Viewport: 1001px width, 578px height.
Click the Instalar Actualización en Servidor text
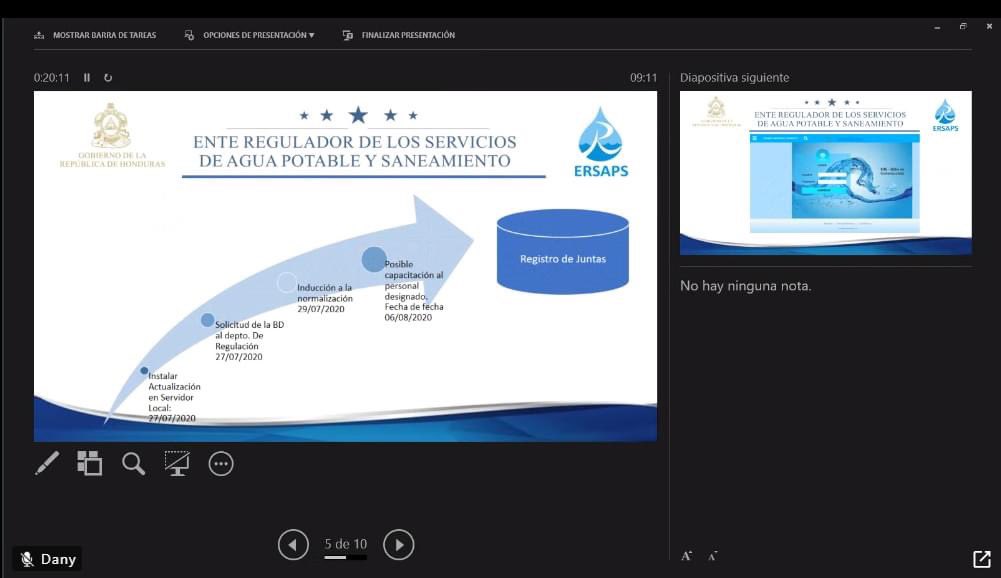pyautogui.click(x=174, y=397)
